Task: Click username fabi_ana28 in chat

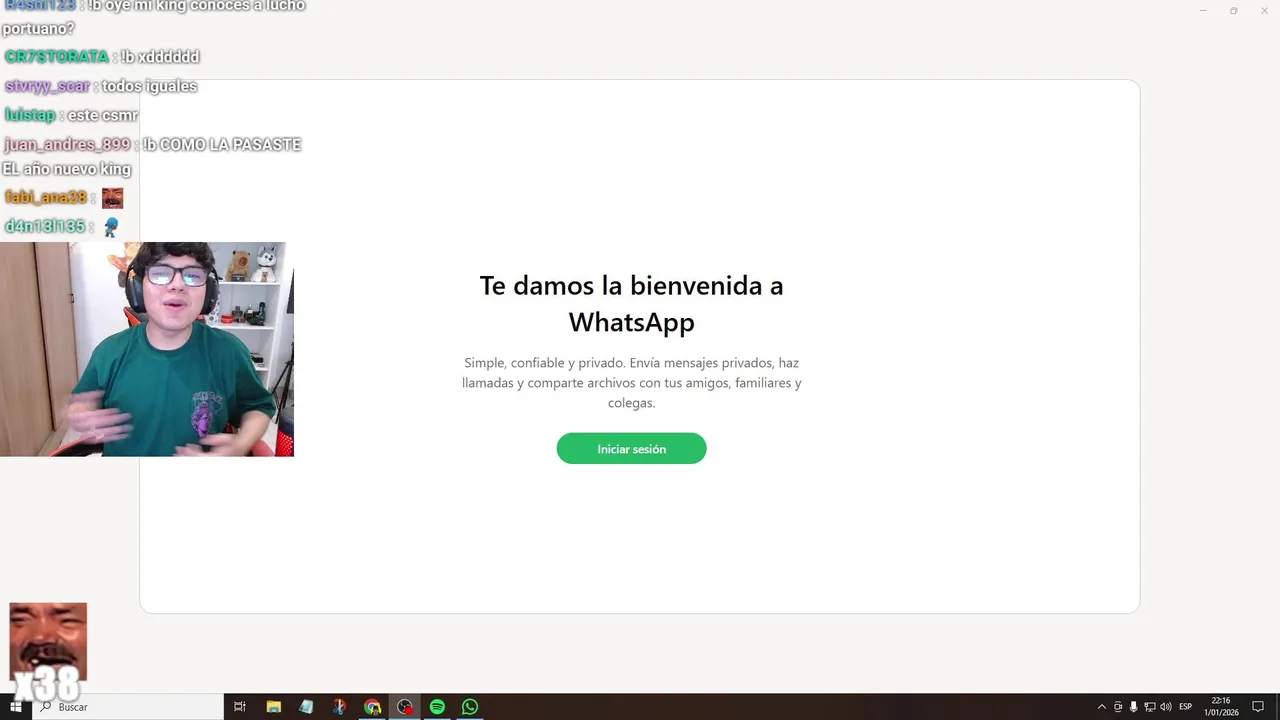Action: (46, 198)
